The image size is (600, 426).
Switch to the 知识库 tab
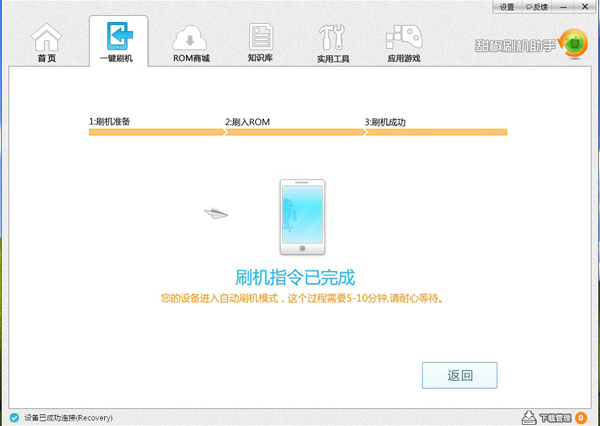[x=260, y=42]
